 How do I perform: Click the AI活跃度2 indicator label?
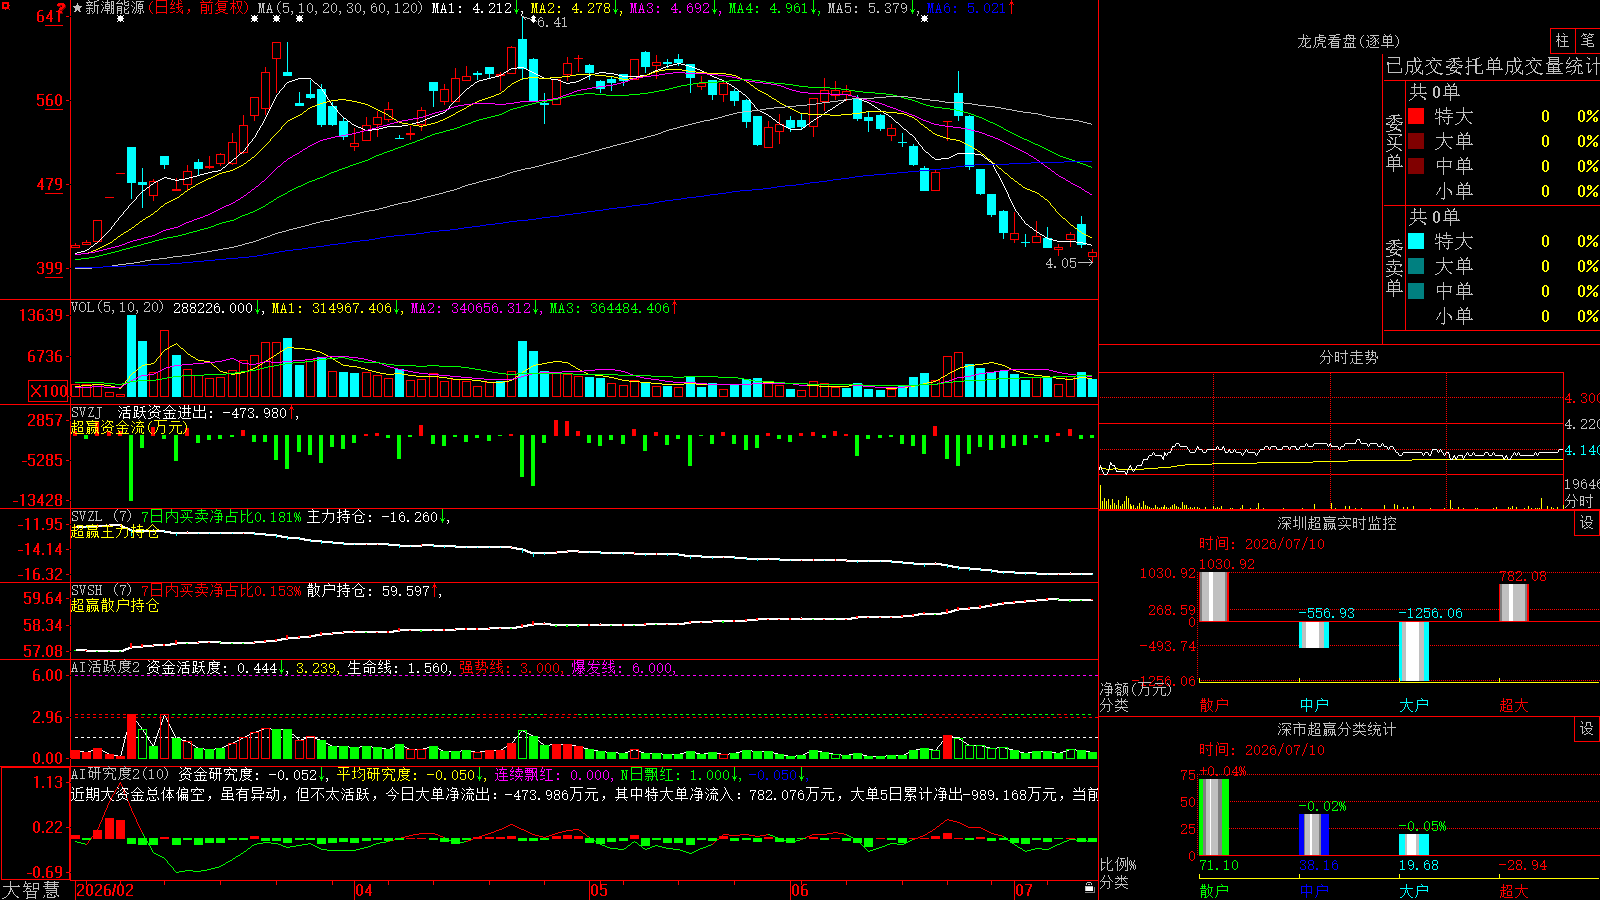click(x=106, y=667)
